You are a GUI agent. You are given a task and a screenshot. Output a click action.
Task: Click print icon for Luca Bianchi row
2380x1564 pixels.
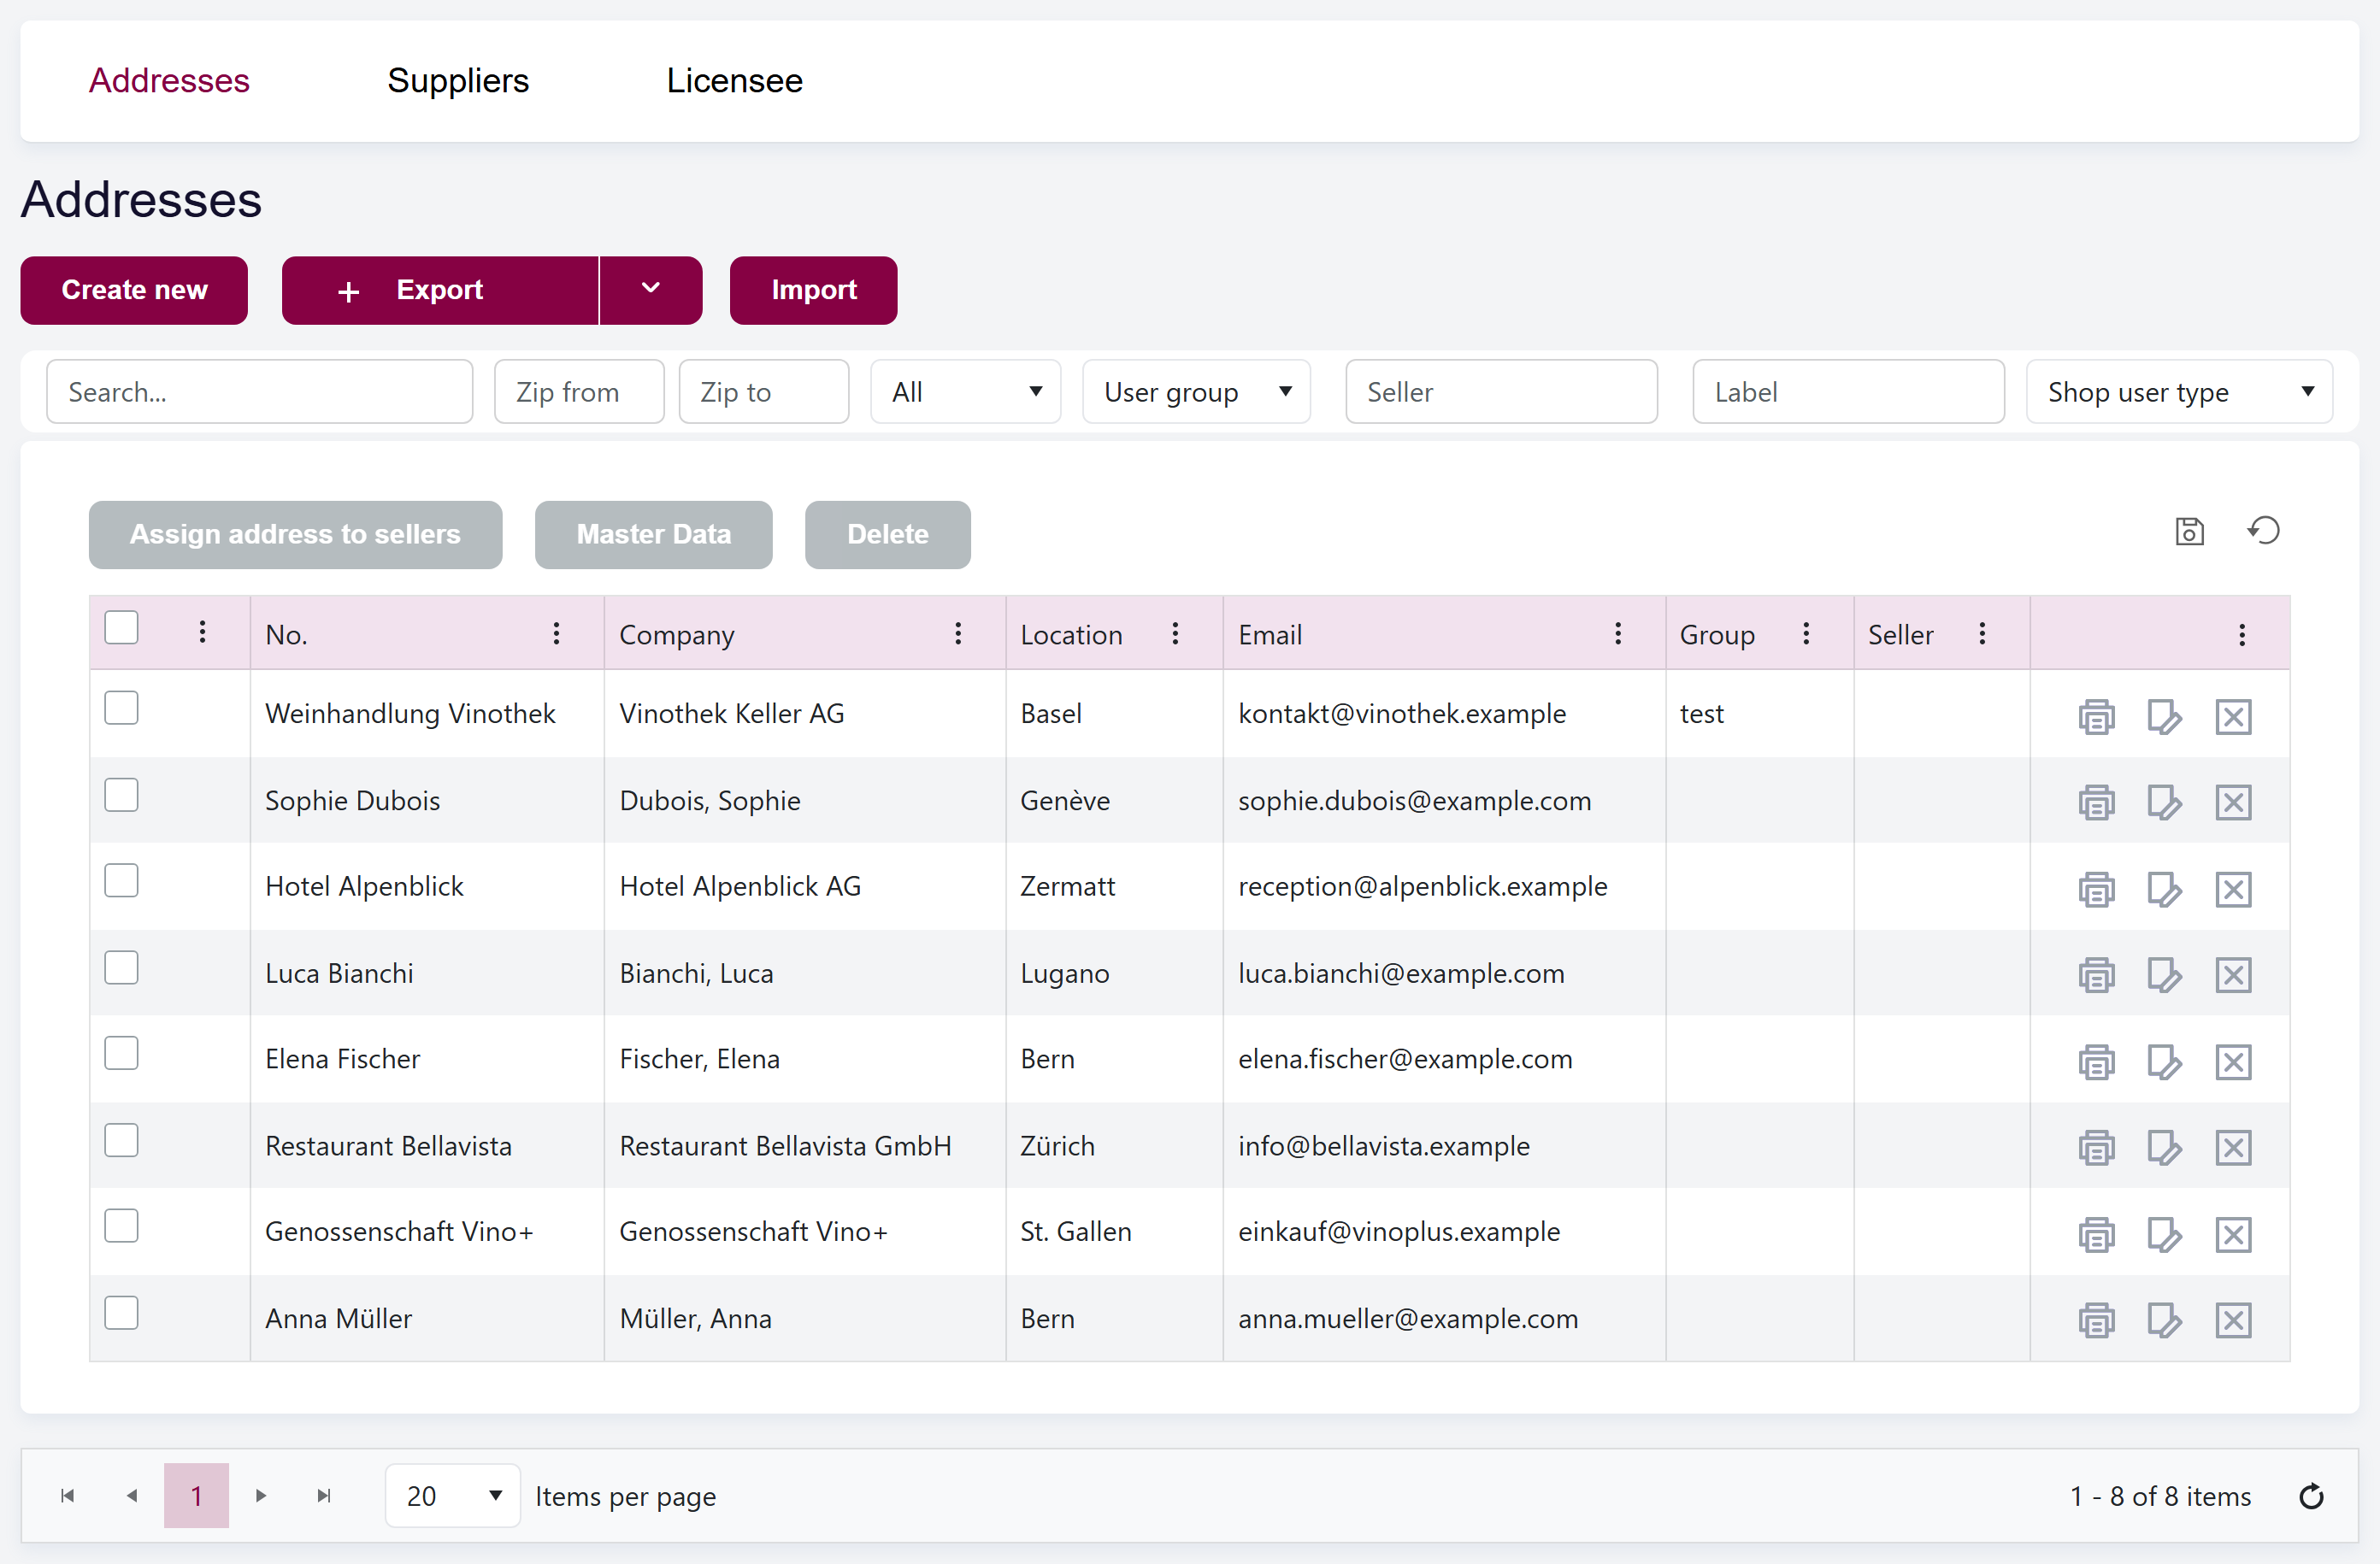point(2096,975)
